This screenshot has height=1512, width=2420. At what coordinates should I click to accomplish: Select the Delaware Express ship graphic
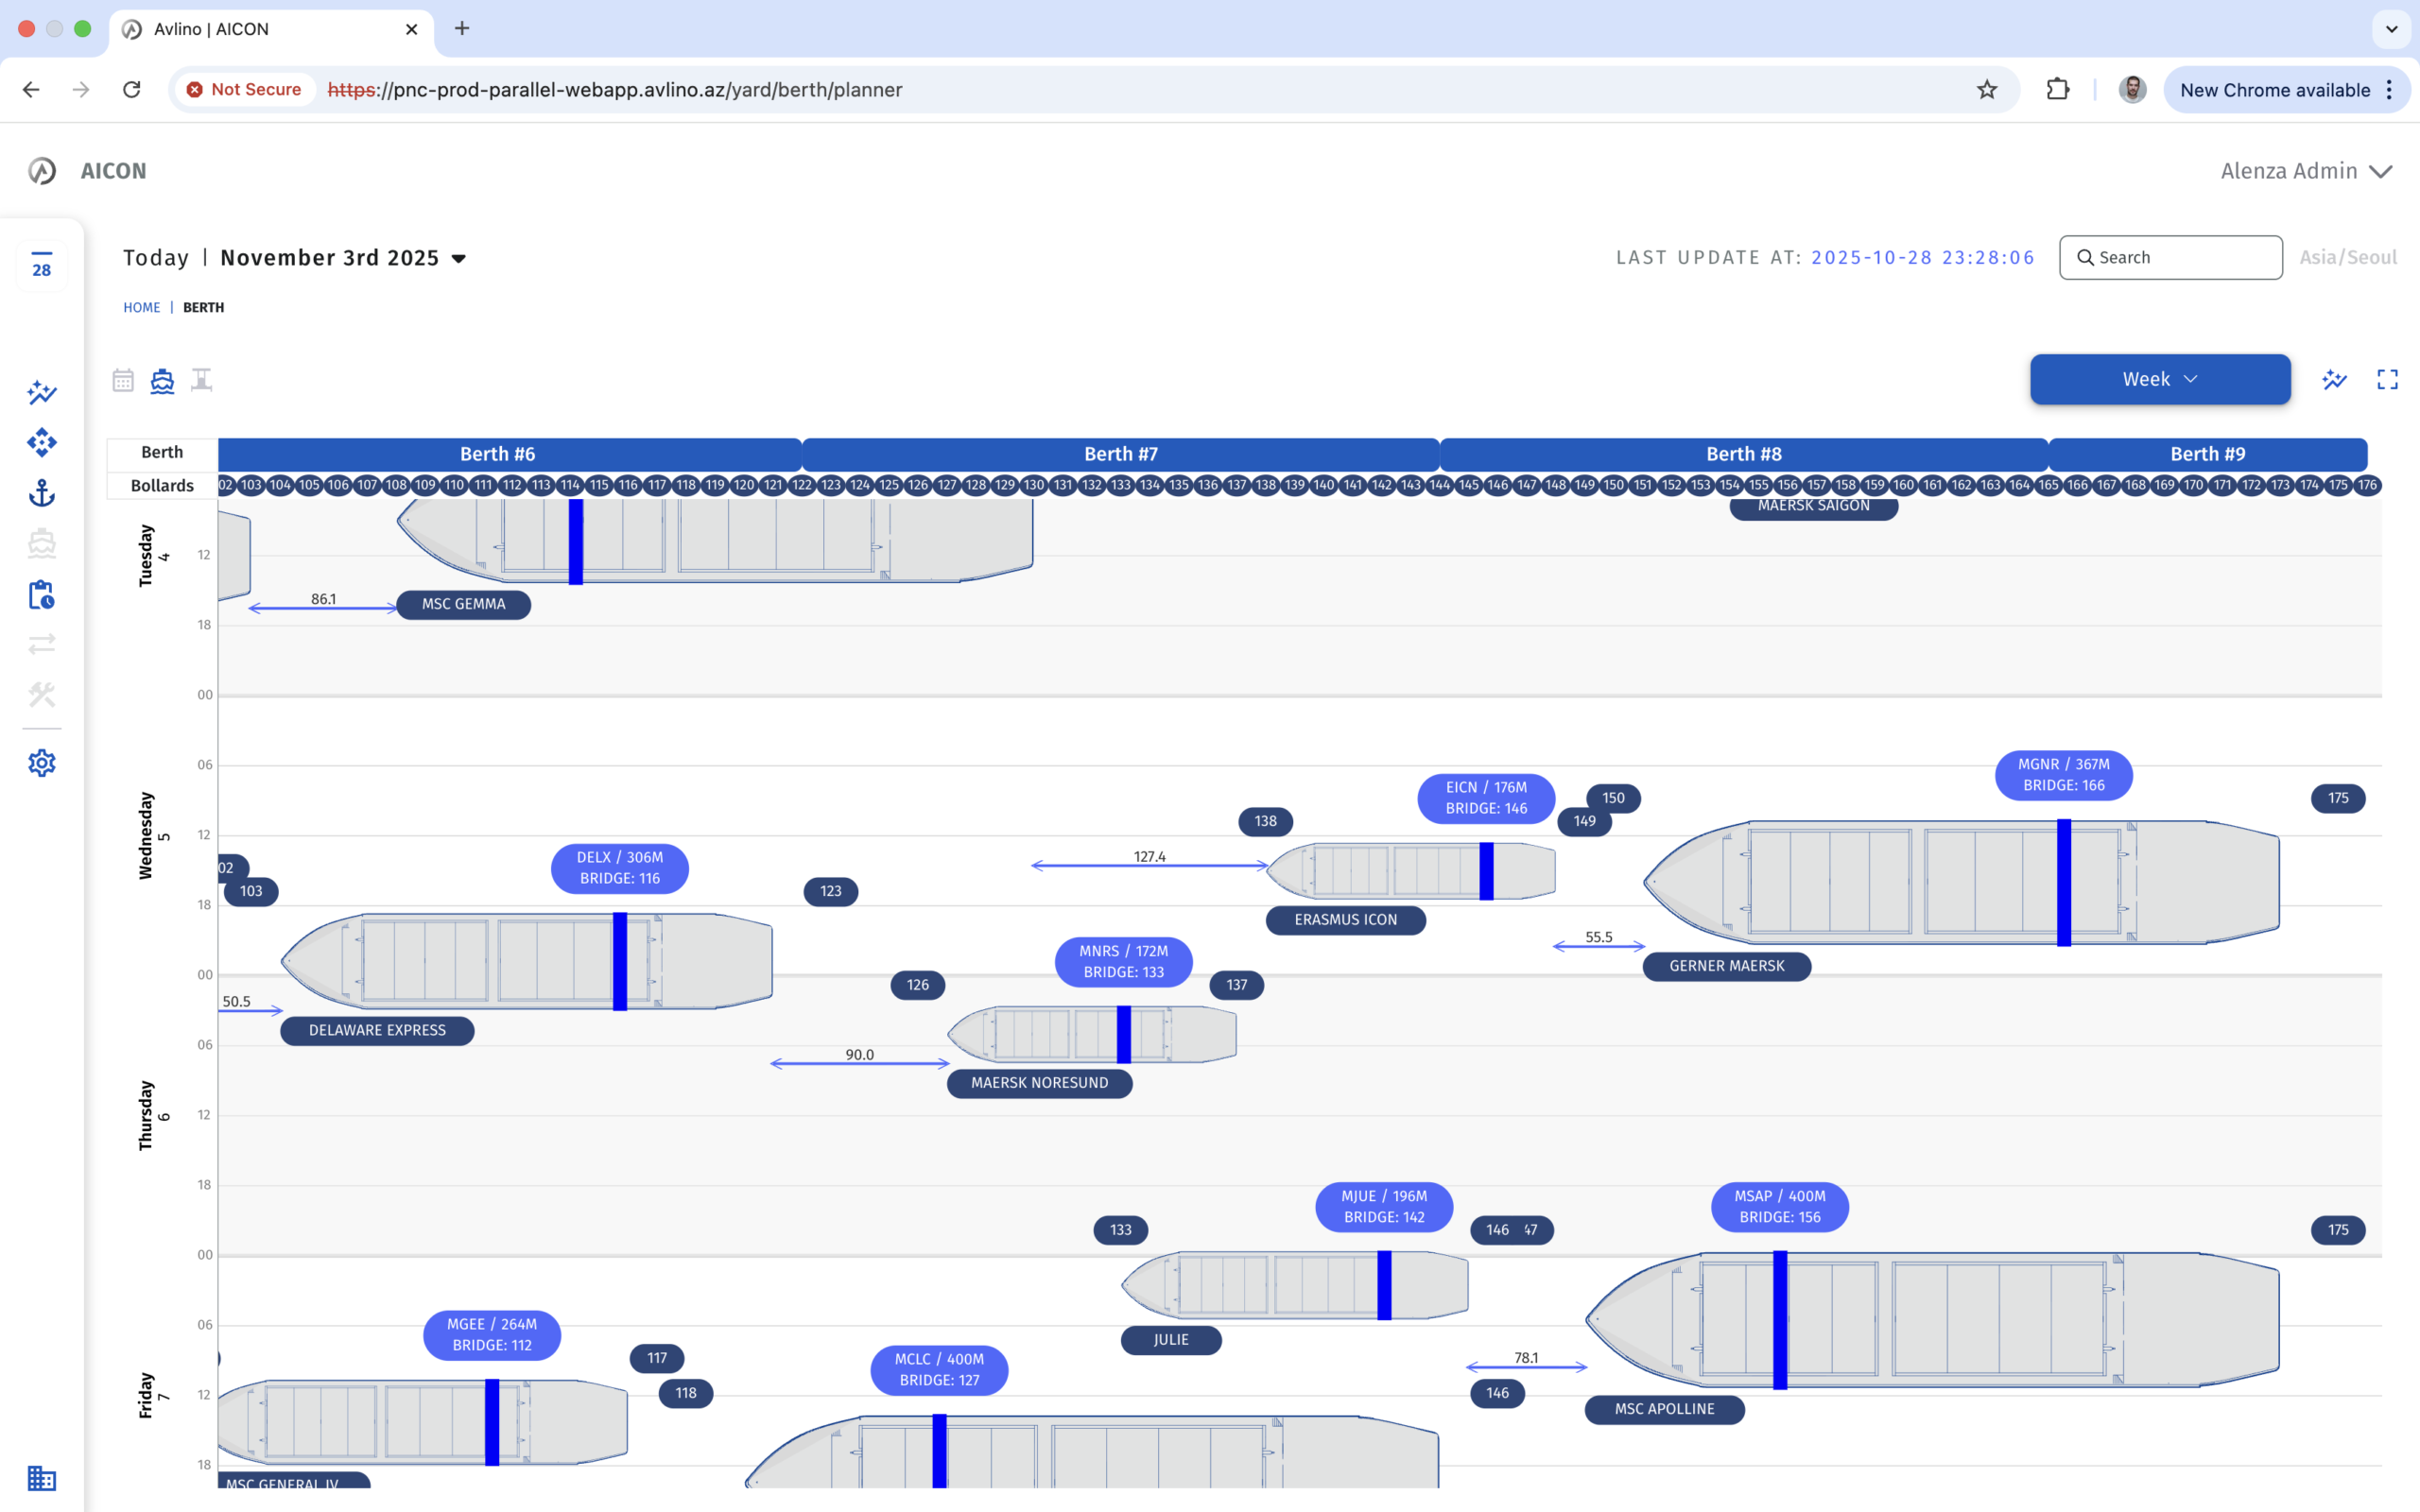527,961
